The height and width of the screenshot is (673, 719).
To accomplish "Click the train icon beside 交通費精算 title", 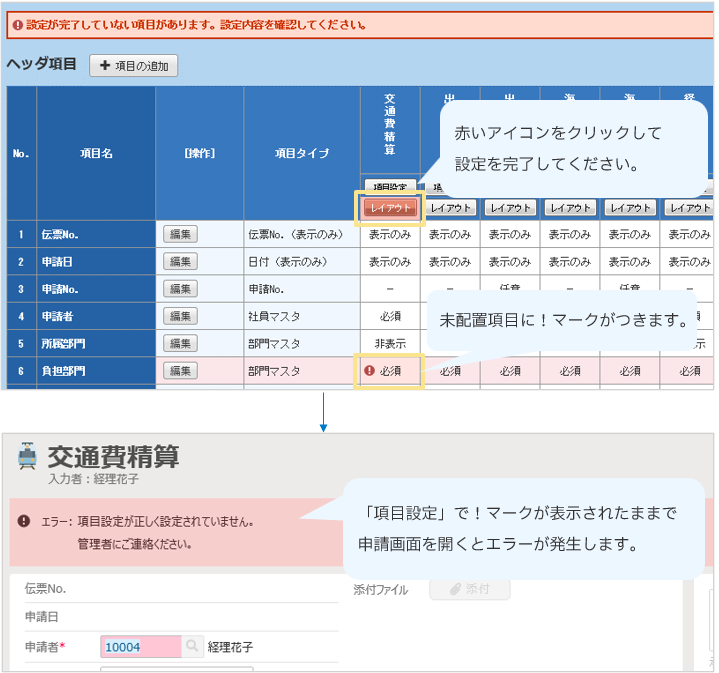I will 27,458.
